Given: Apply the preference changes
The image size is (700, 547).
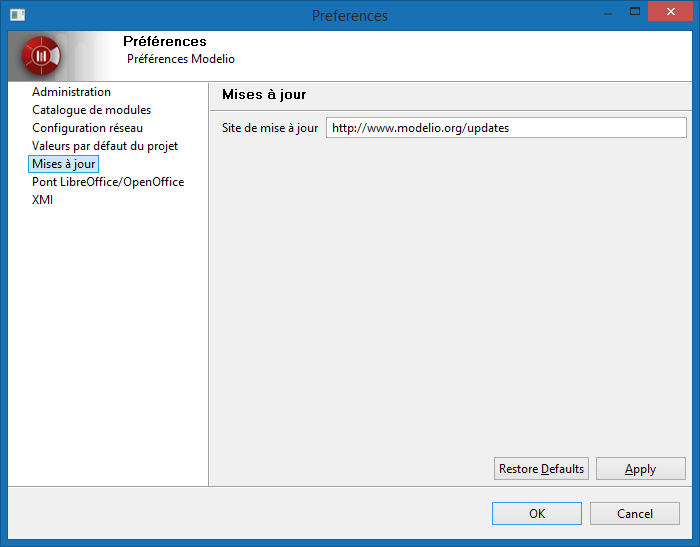Looking at the screenshot, I should point(641,468).
